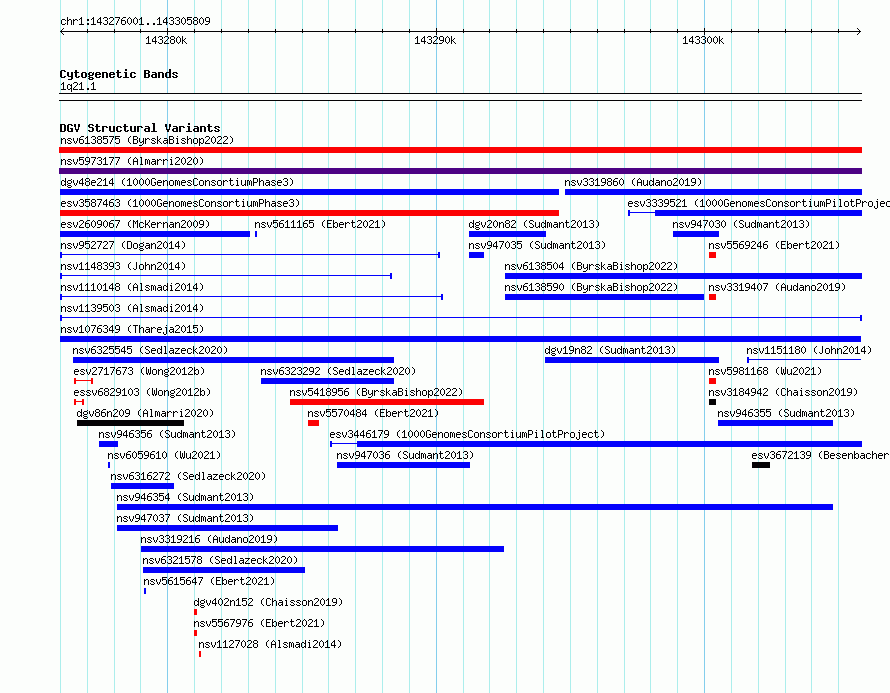Open nsv3184942 (Chaisson2019) variant
This screenshot has height=693, width=890.
pyautogui.click(x=783, y=392)
